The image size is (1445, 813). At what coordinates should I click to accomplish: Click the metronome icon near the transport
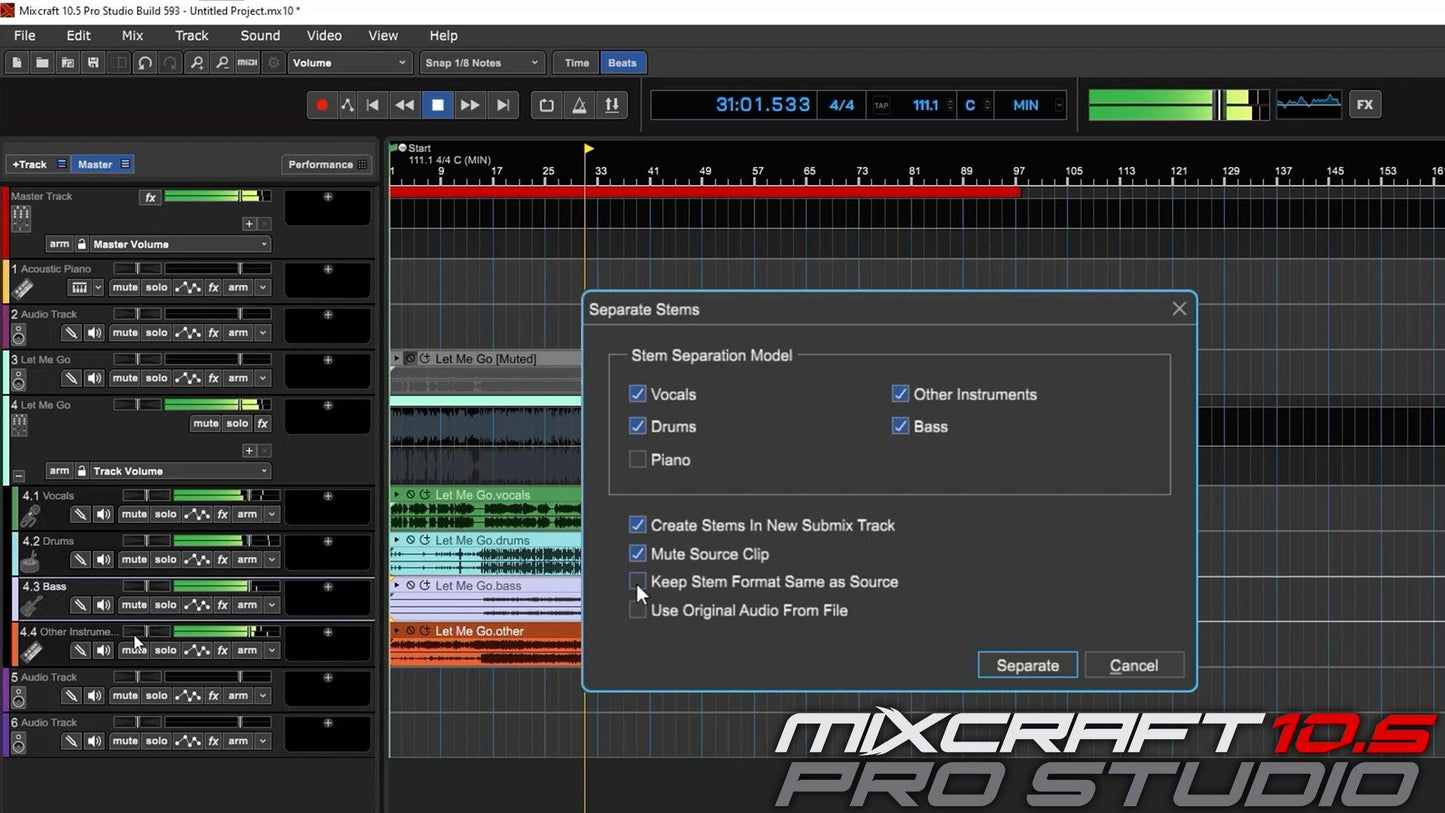pos(579,104)
